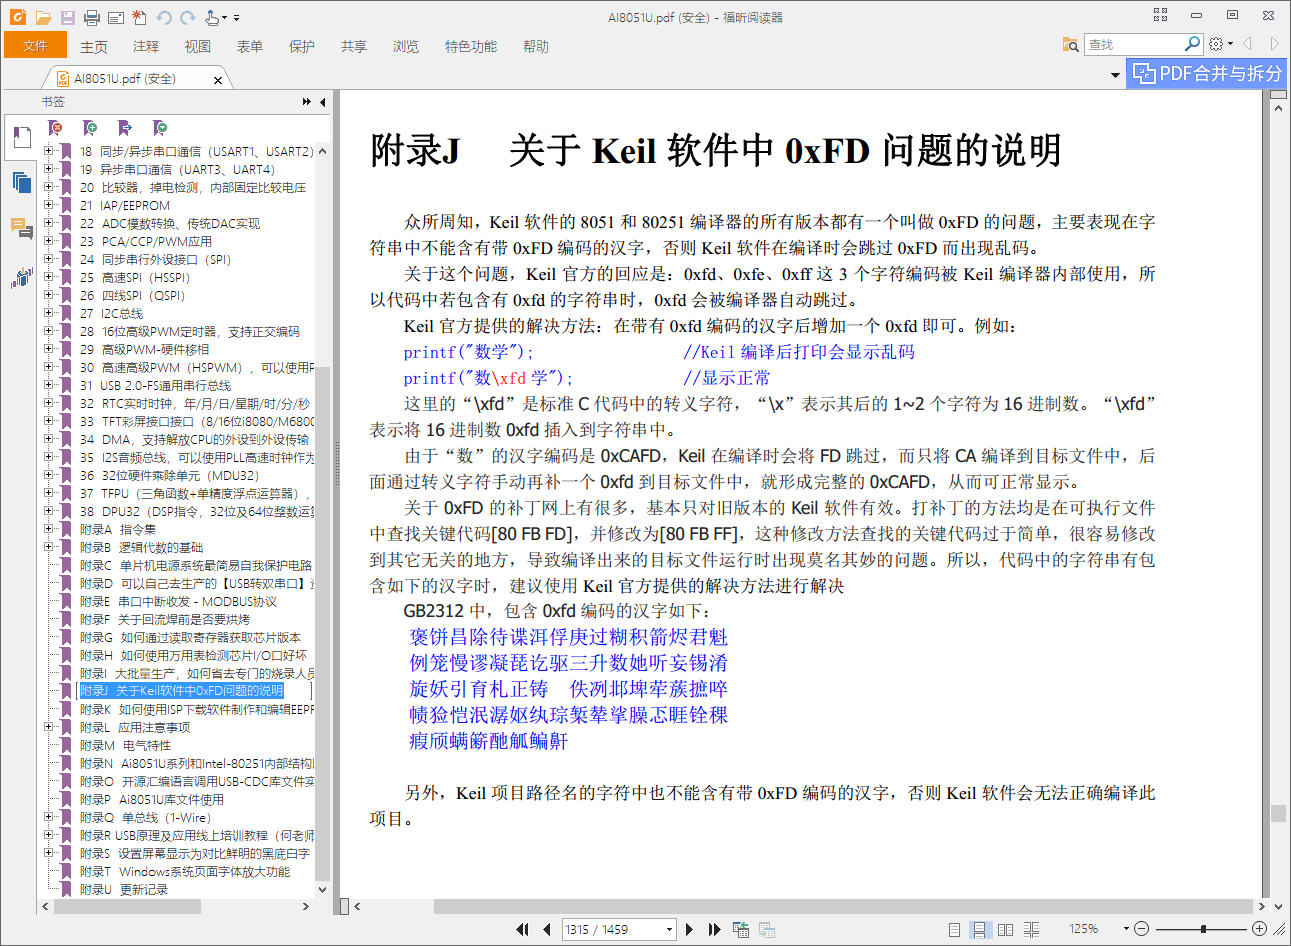This screenshot has height=946, width=1291.
Task: Open the 表单 ribbon tab
Action: [x=250, y=46]
